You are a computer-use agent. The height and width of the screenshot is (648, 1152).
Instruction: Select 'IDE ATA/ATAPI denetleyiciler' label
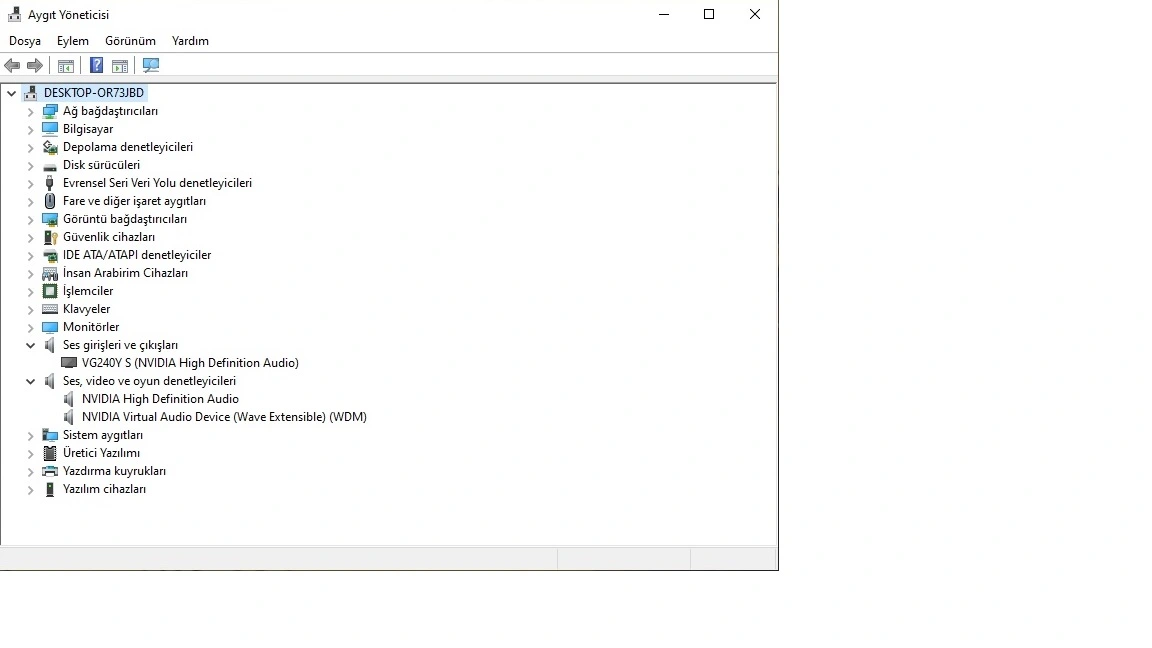coord(137,255)
